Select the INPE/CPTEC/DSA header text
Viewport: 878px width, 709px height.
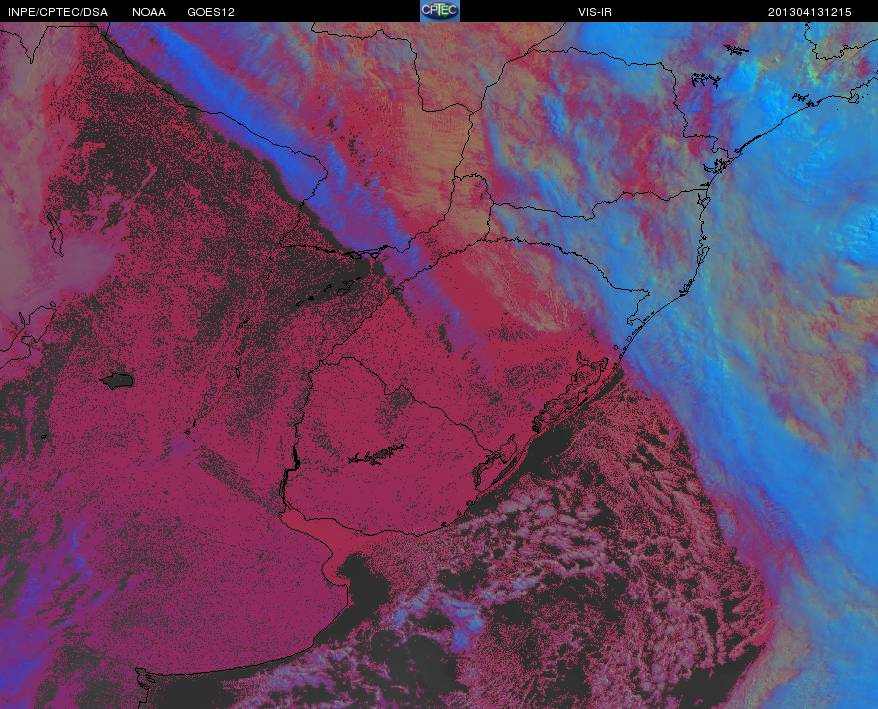click(x=58, y=12)
